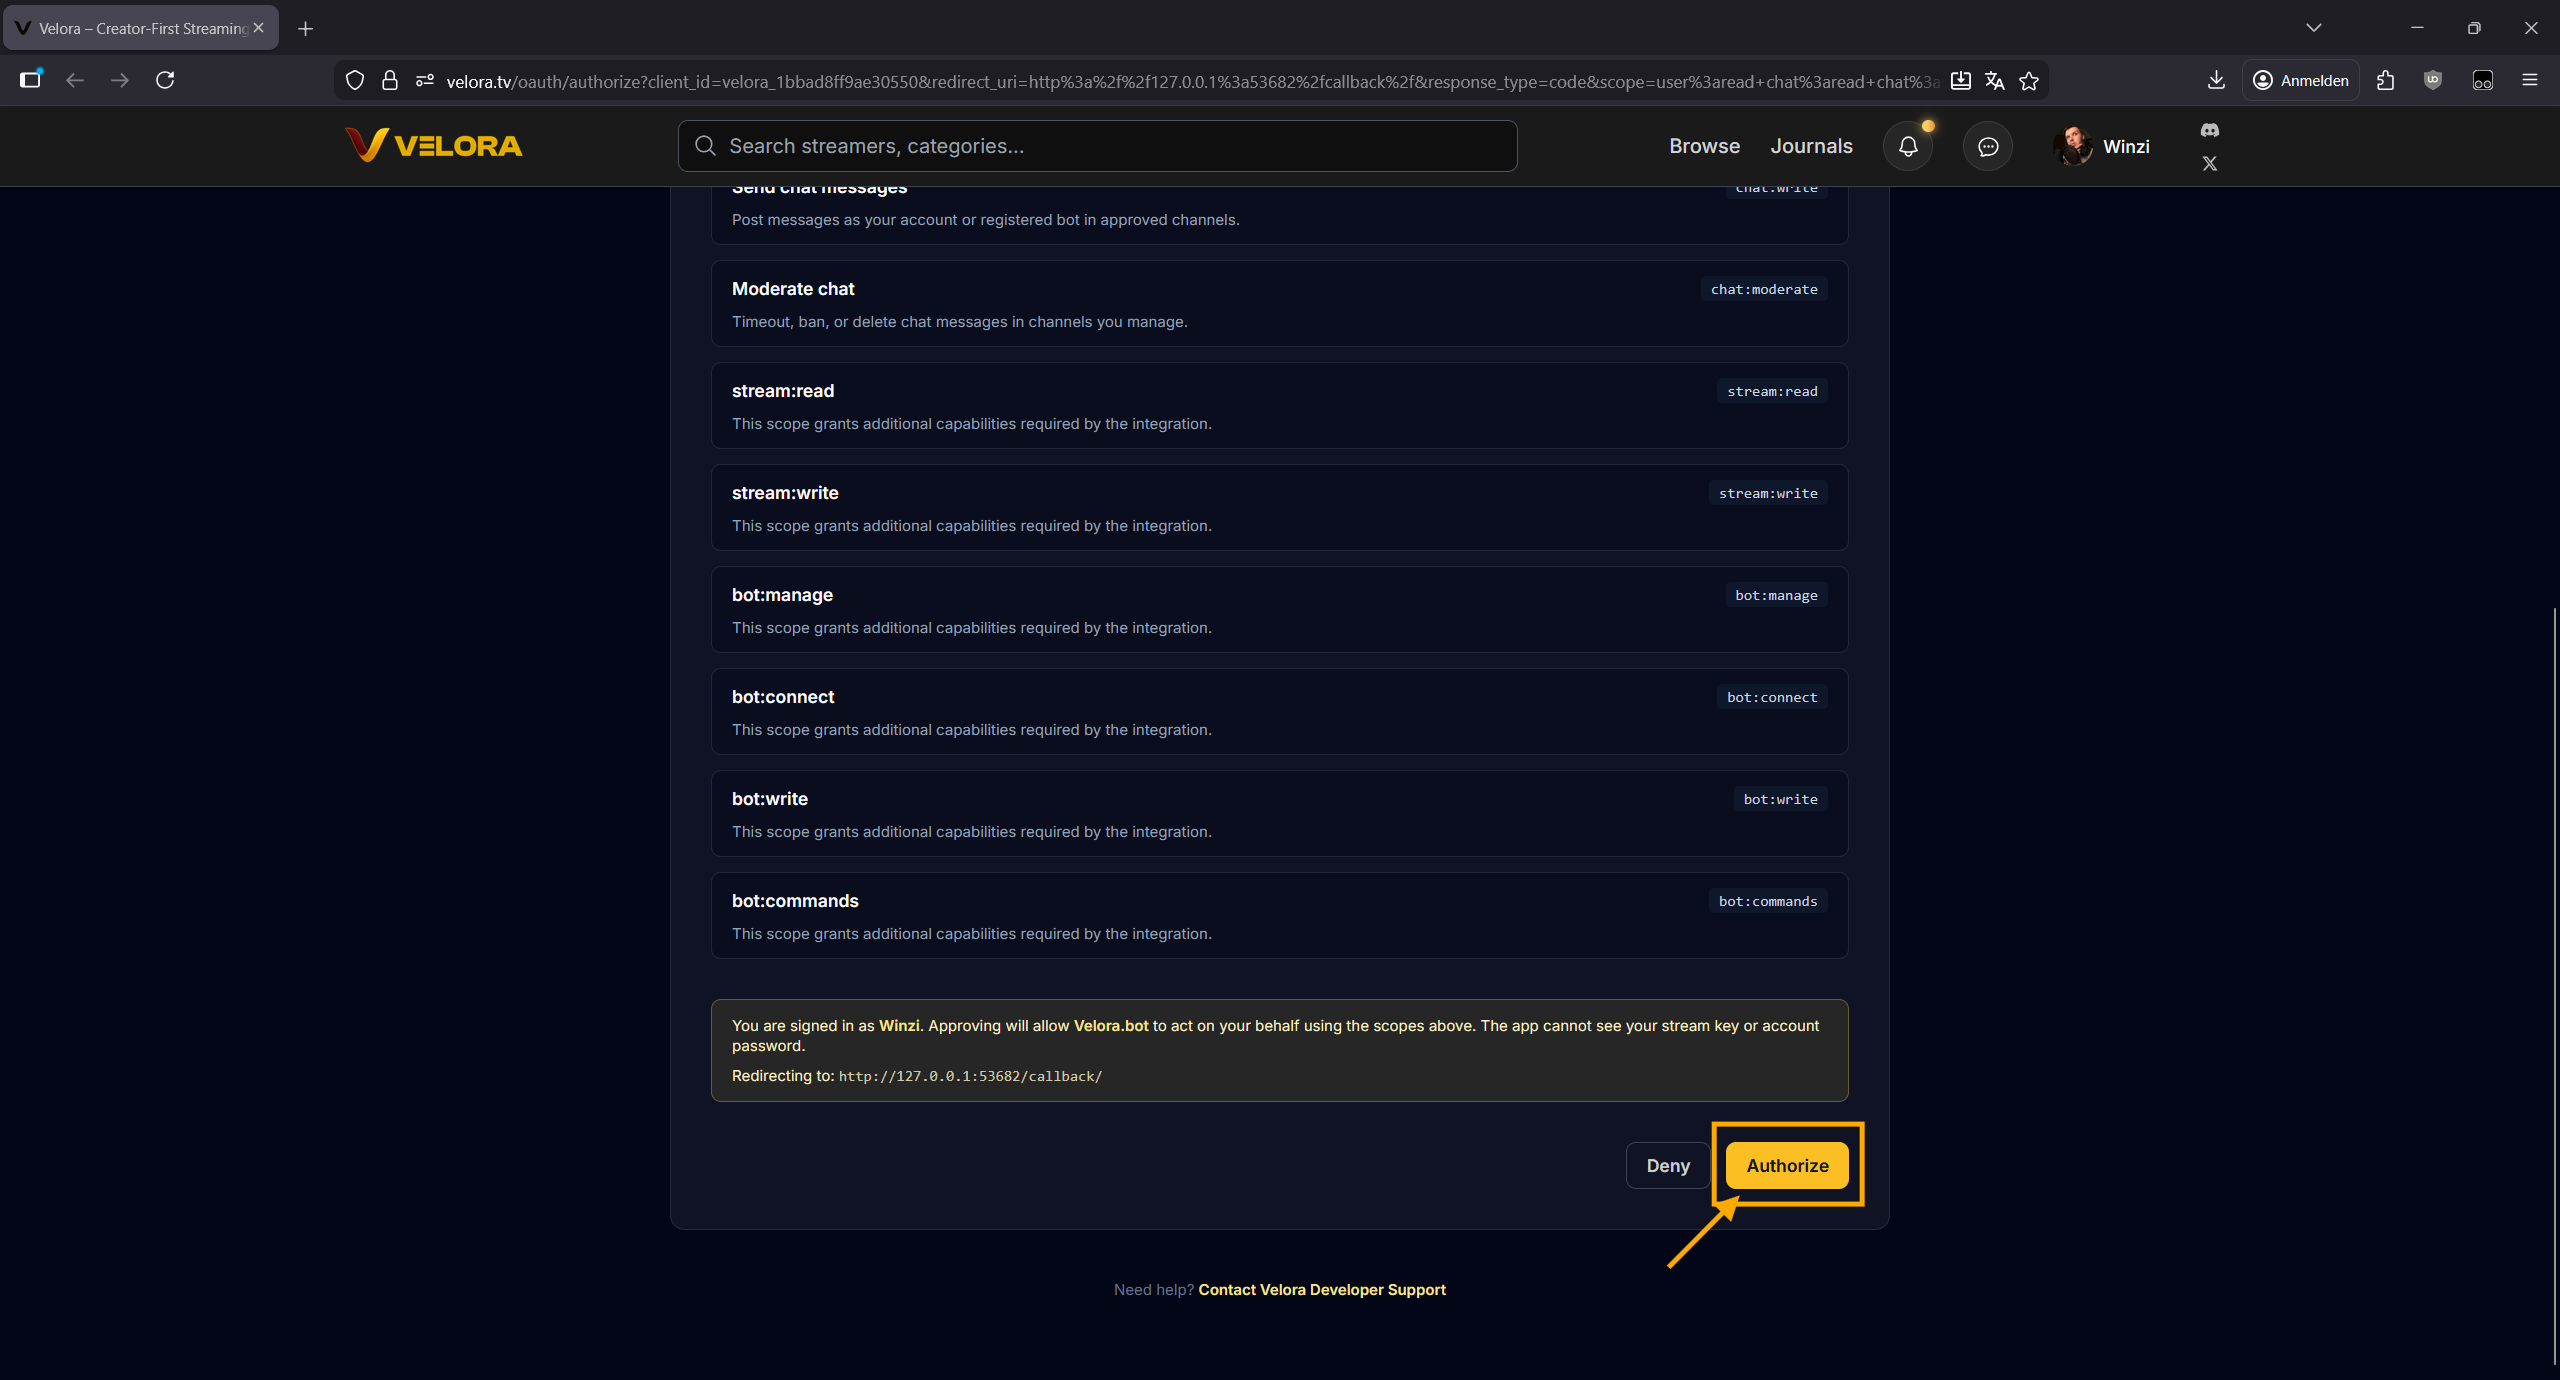Screen dimensions: 2560x1380
Task: Open the Firefox hamburger menu
Action: click(x=2530, y=80)
